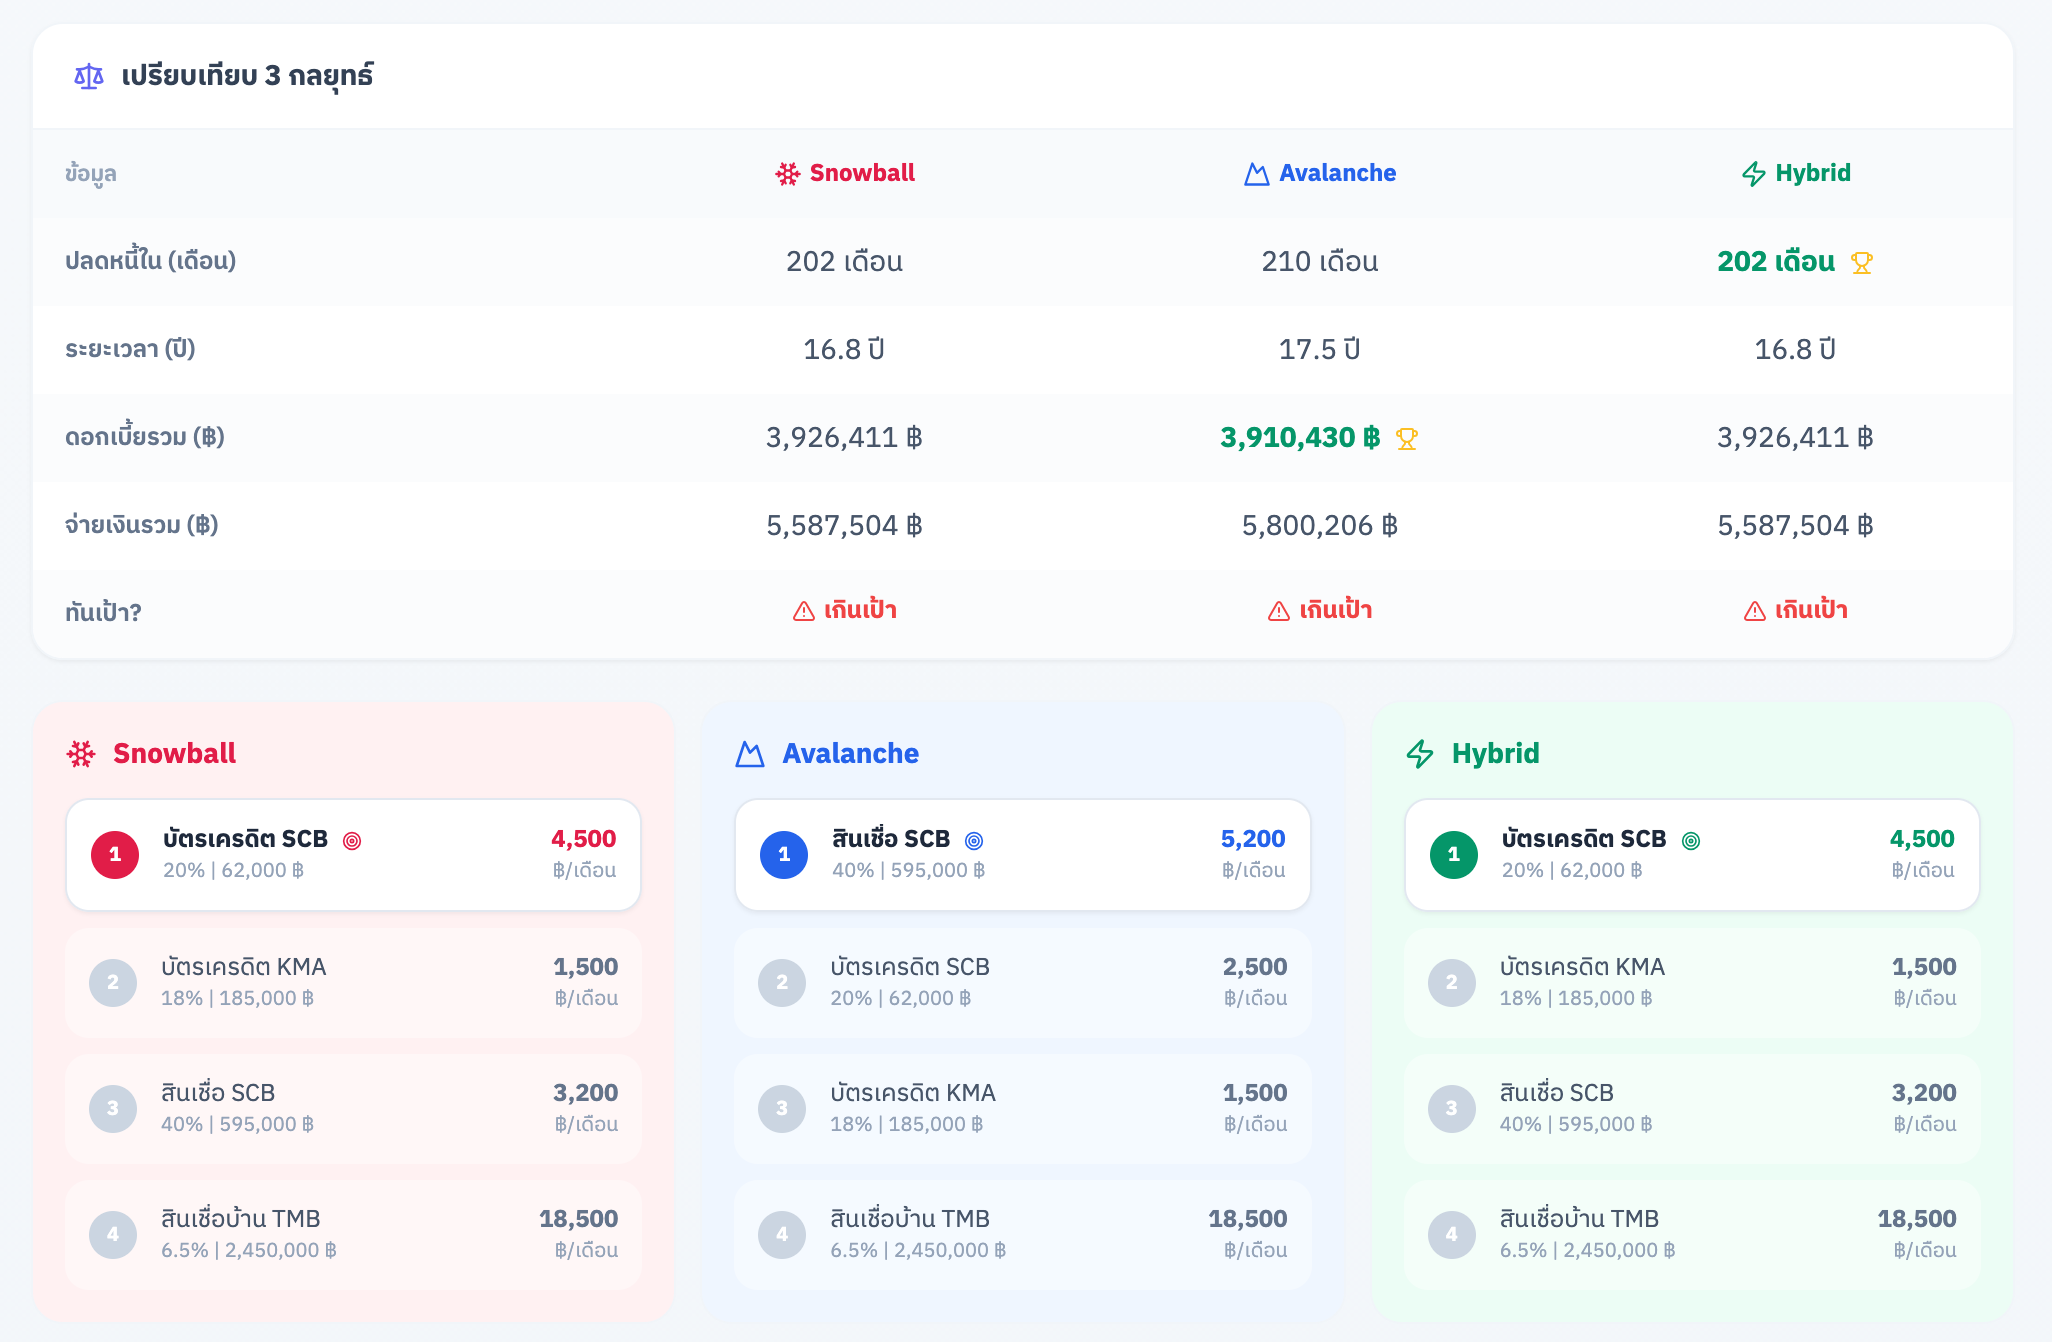Click the trophy icon next to 202 เดือน
Screen dimensions: 2052x1342
(1861, 263)
